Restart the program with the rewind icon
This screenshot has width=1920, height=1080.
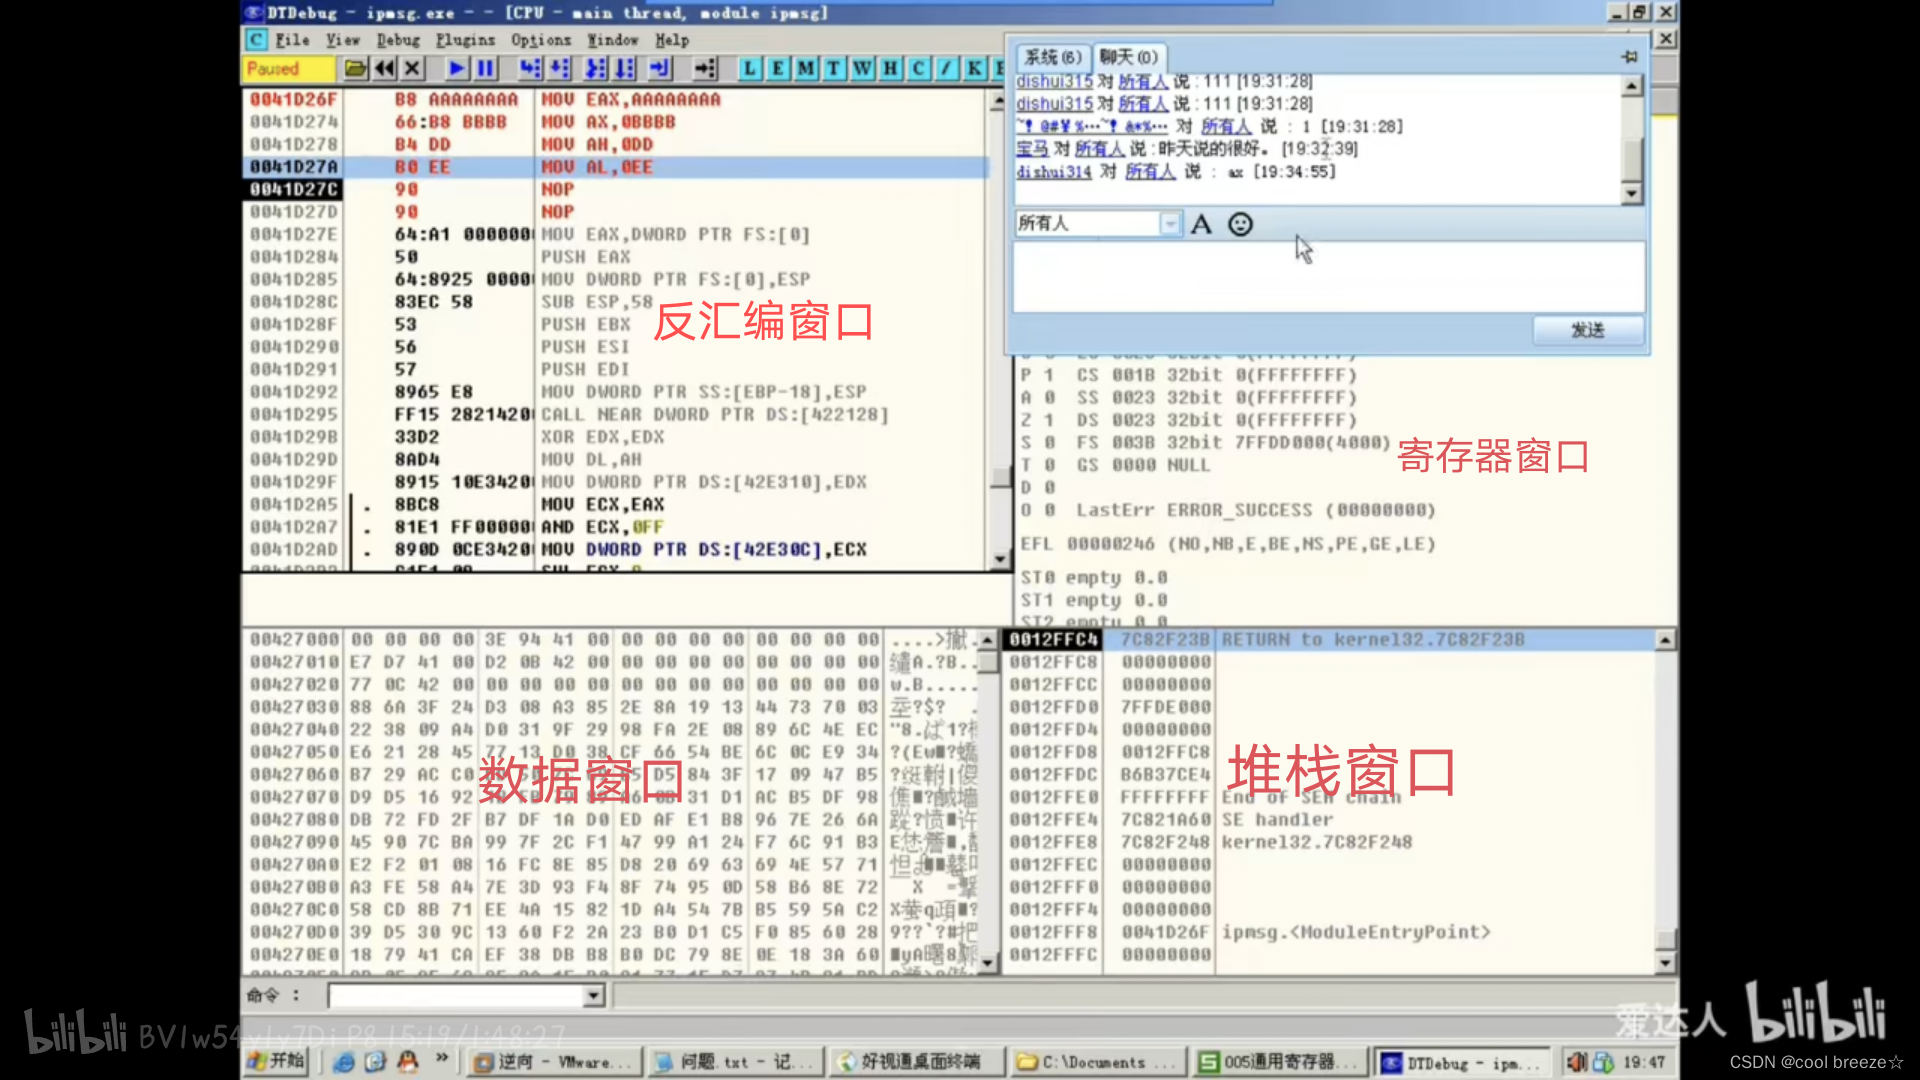(384, 69)
